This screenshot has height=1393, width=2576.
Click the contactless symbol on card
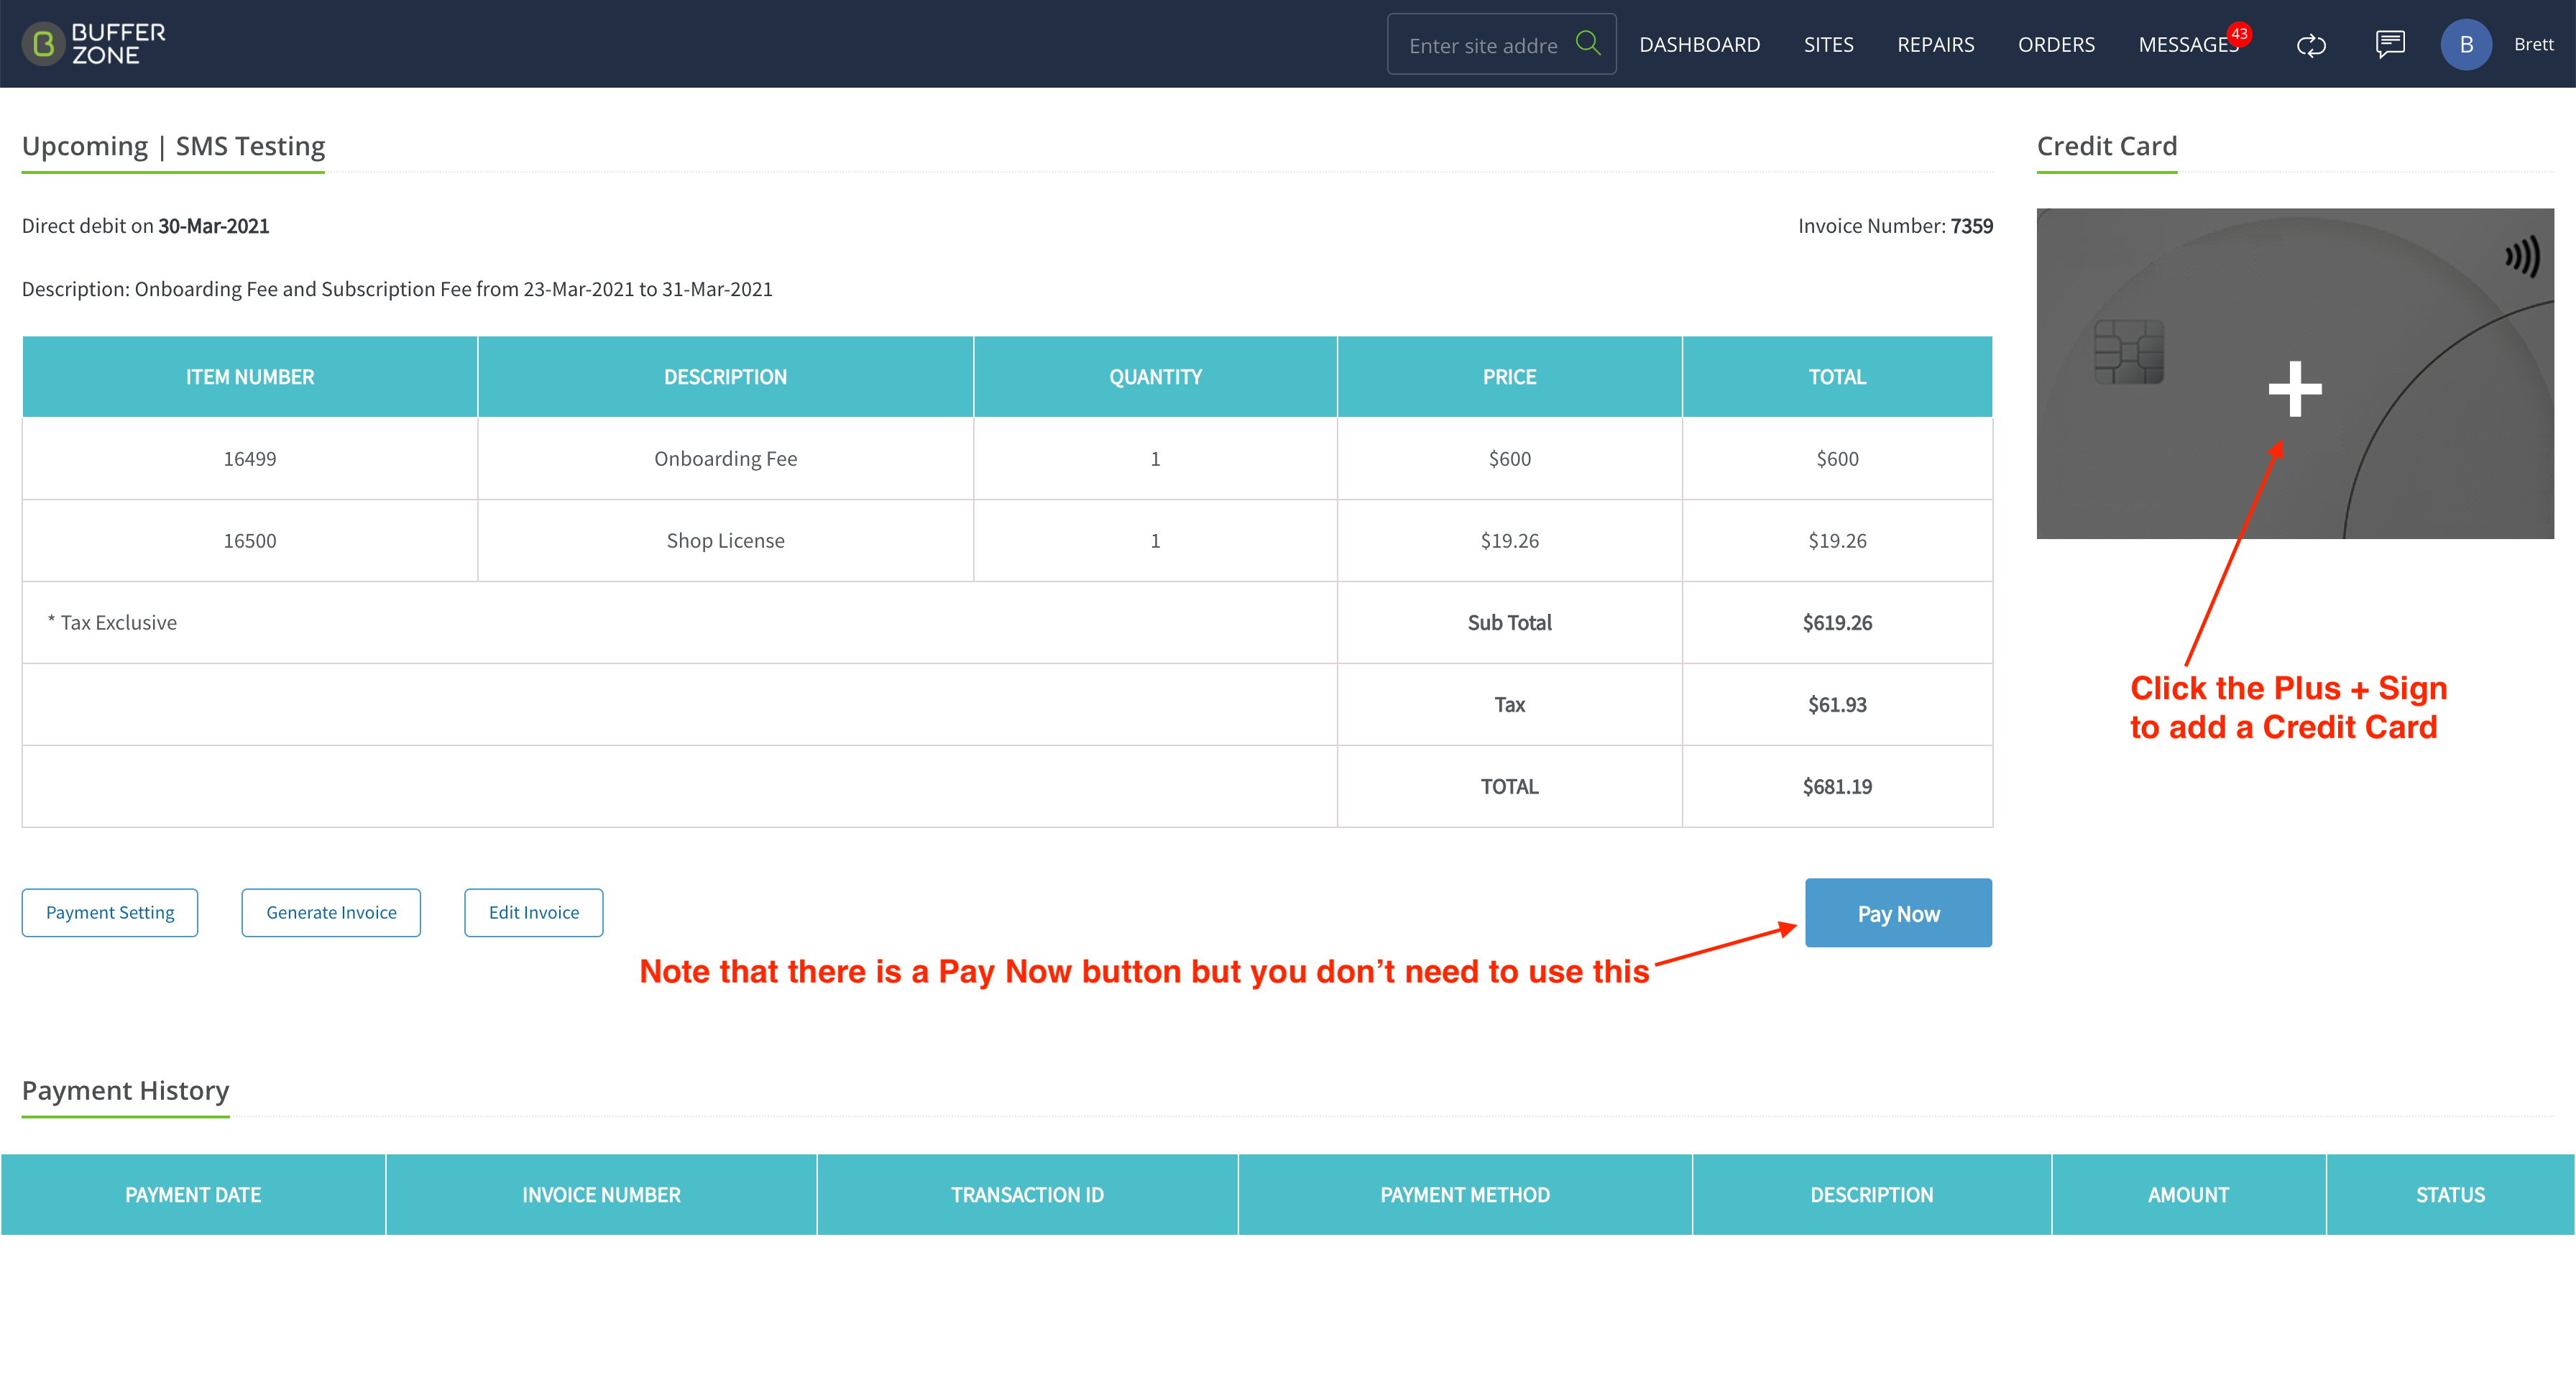click(x=2521, y=257)
